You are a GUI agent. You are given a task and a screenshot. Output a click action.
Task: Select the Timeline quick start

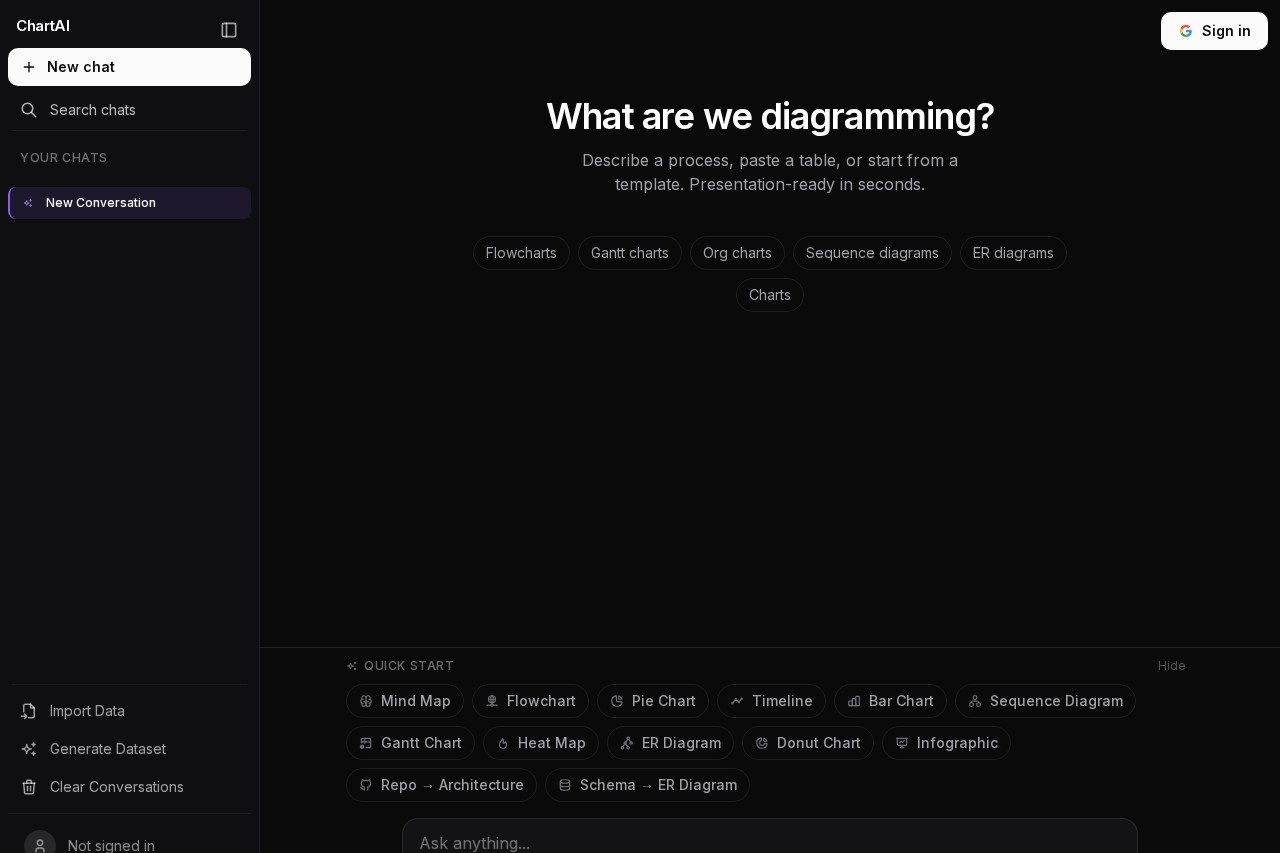click(771, 701)
